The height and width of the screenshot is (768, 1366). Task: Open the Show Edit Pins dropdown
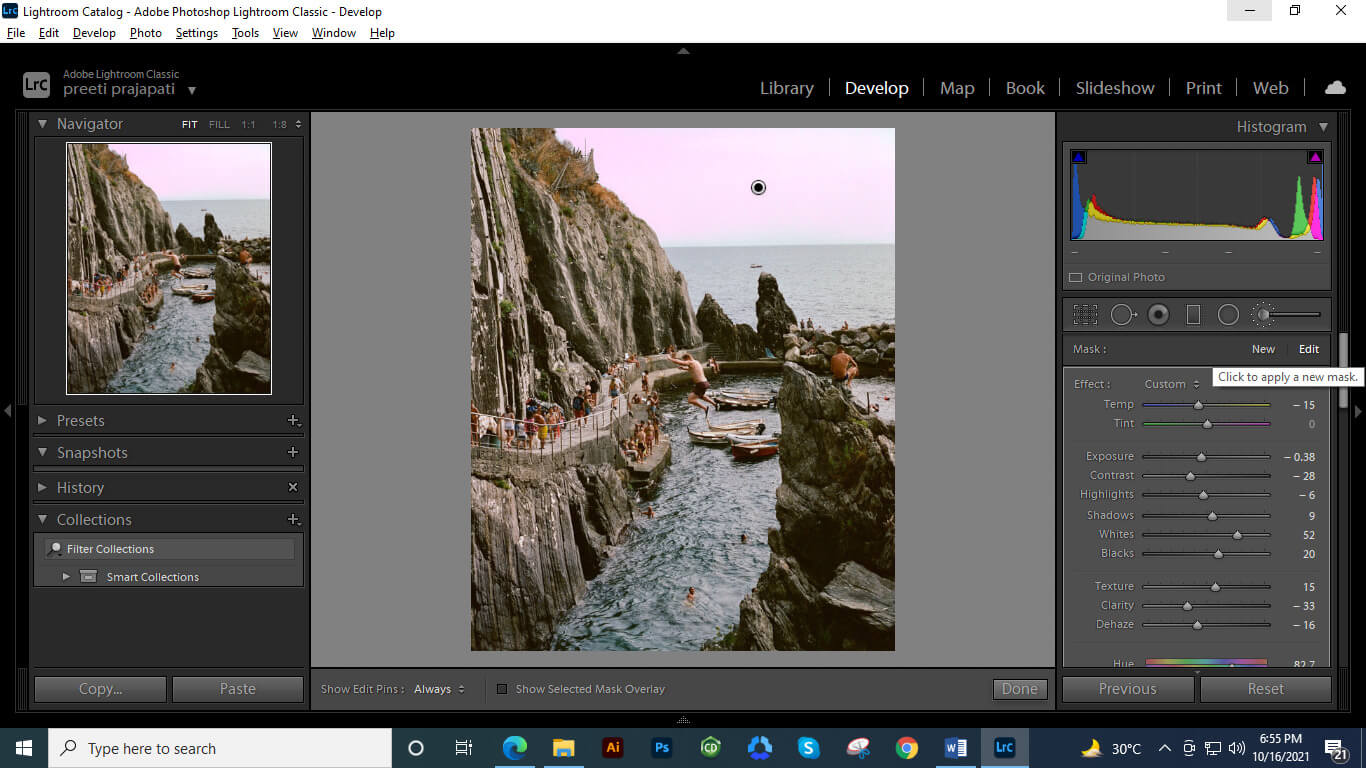437,689
